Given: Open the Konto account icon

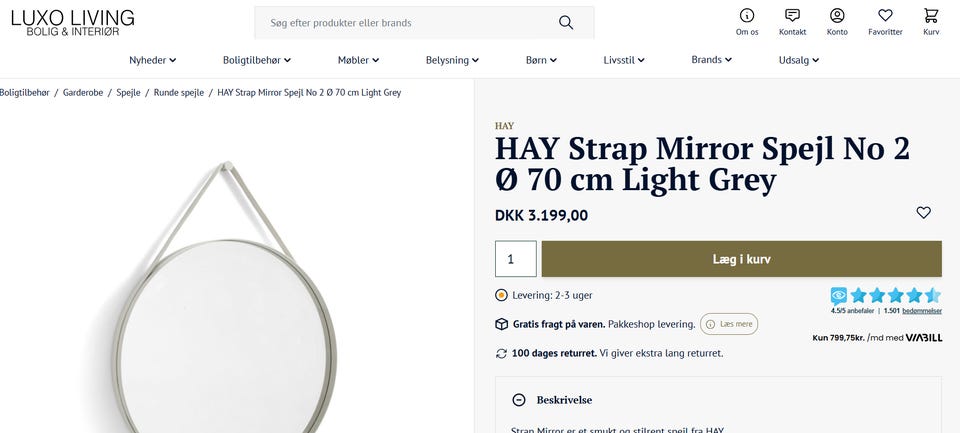Looking at the screenshot, I should (x=837, y=16).
